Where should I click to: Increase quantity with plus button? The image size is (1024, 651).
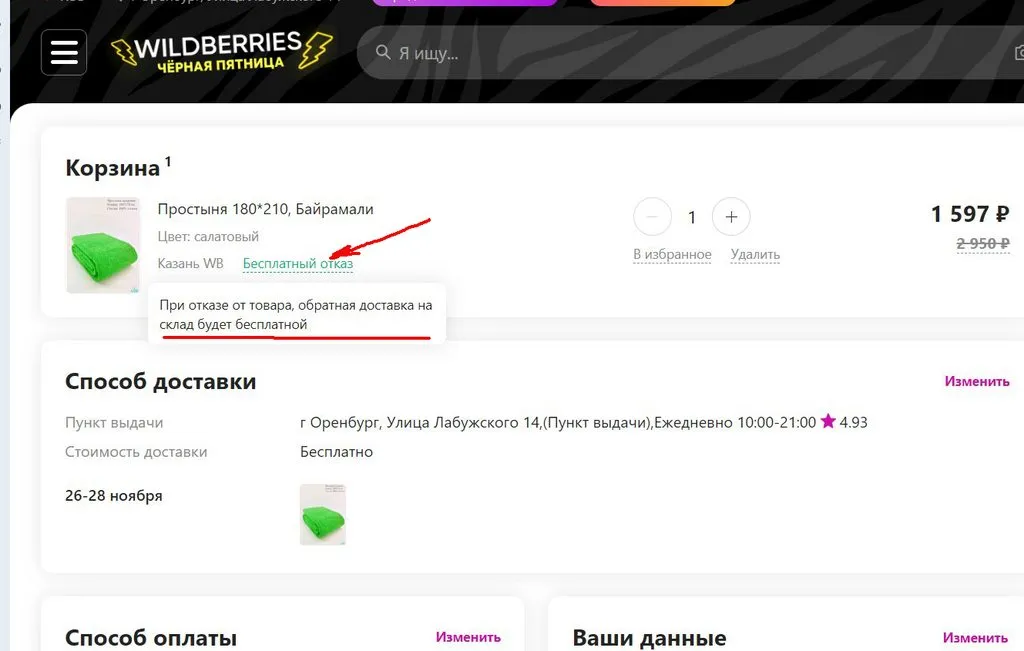pyautogui.click(x=731, y=217)
